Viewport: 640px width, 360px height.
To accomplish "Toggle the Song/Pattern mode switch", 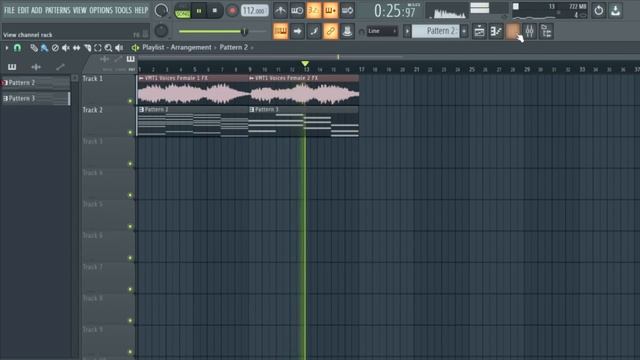I will point(182,11).
